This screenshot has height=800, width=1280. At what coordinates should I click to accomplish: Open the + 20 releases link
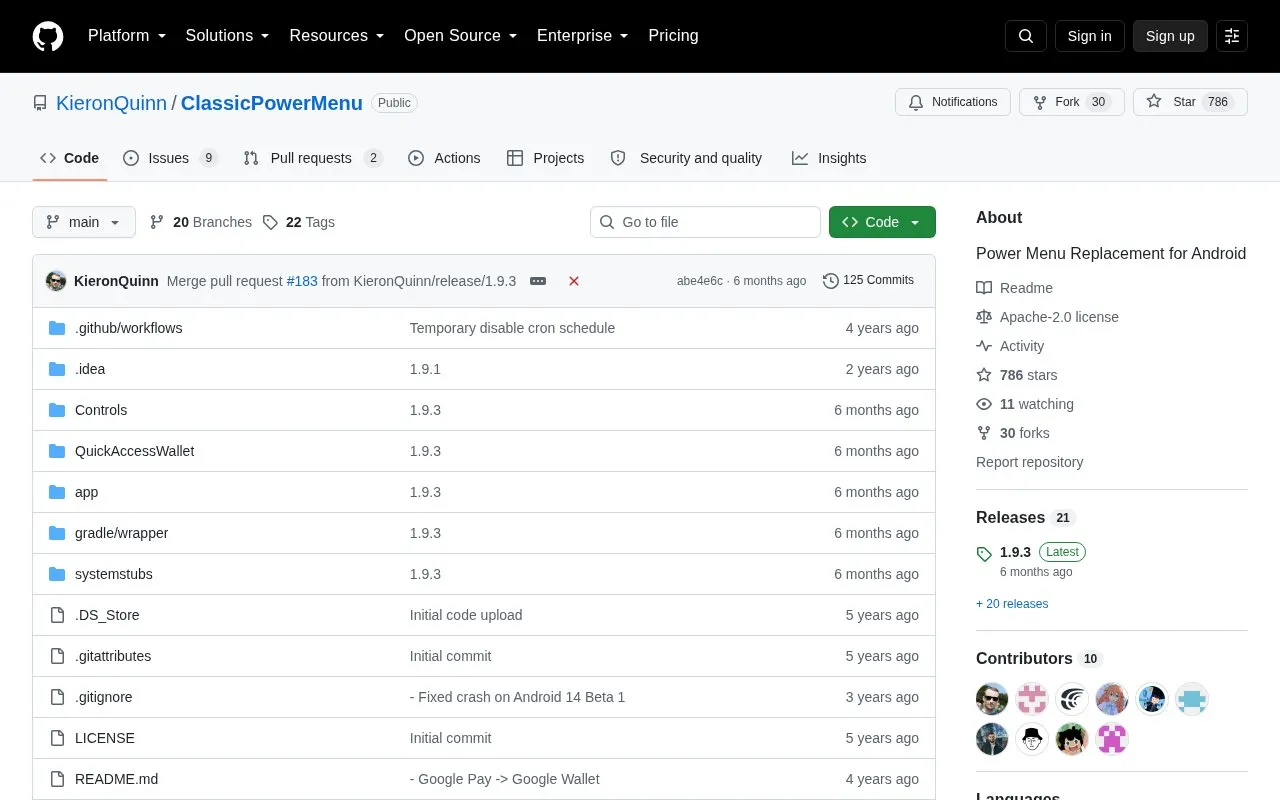pyautogui.click(x=1012, y=604)
